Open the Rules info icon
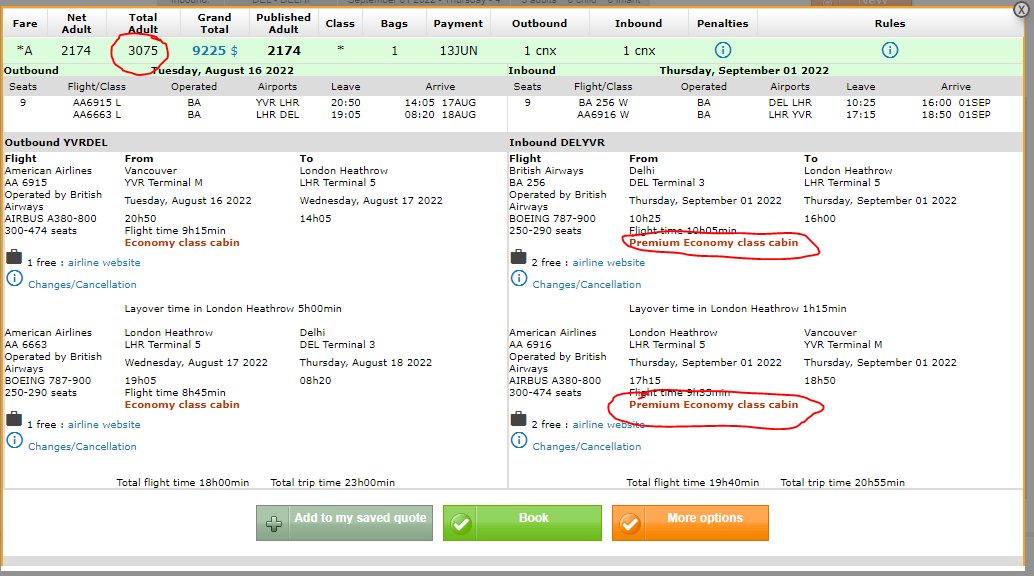The width and height of the screenshot is (1034, 576). click(x=889, y=50)
